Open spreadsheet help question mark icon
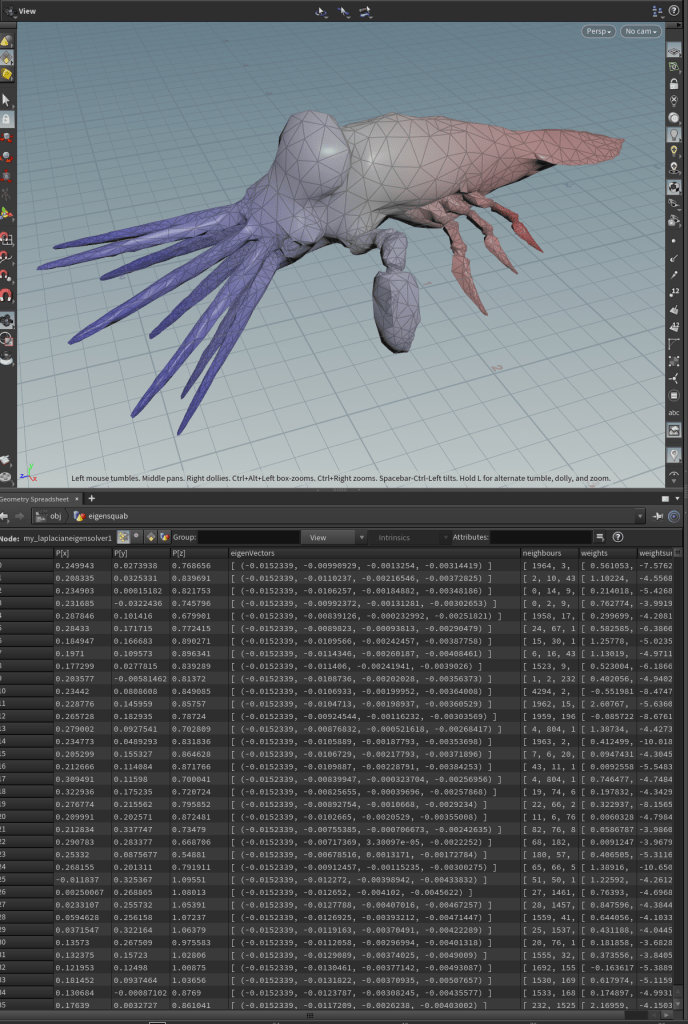This screenshot has width=688, height=1024. pyautogui.click(x=617, y=537)
